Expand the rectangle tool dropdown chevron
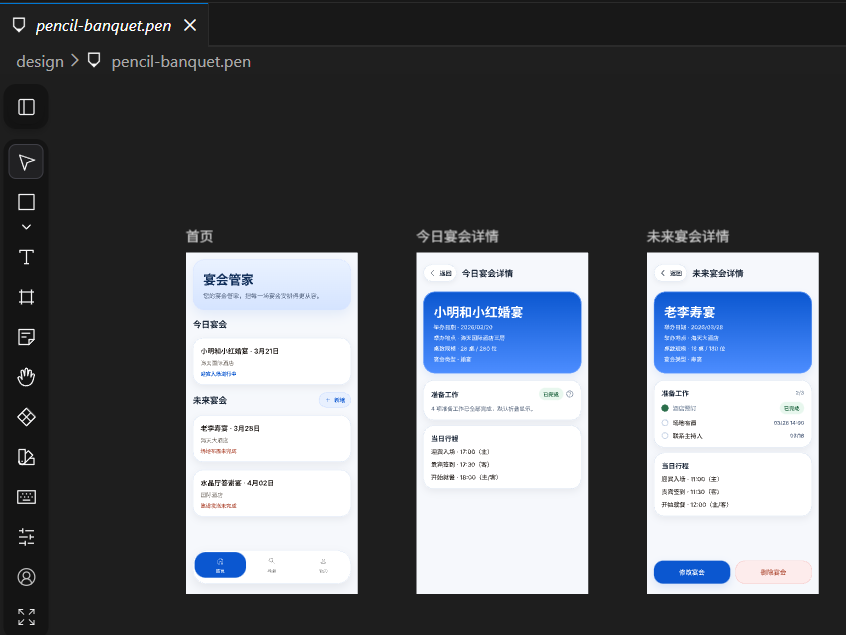 [25, 226]
